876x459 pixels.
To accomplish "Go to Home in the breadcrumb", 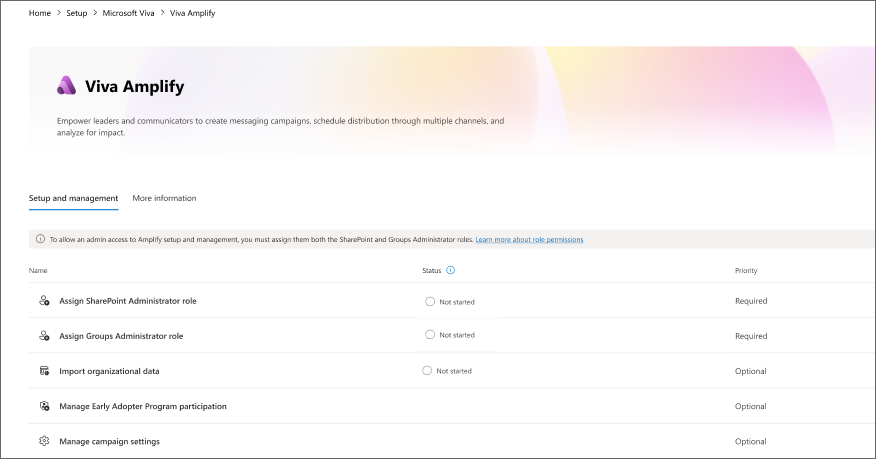I will tap(40, 13).
